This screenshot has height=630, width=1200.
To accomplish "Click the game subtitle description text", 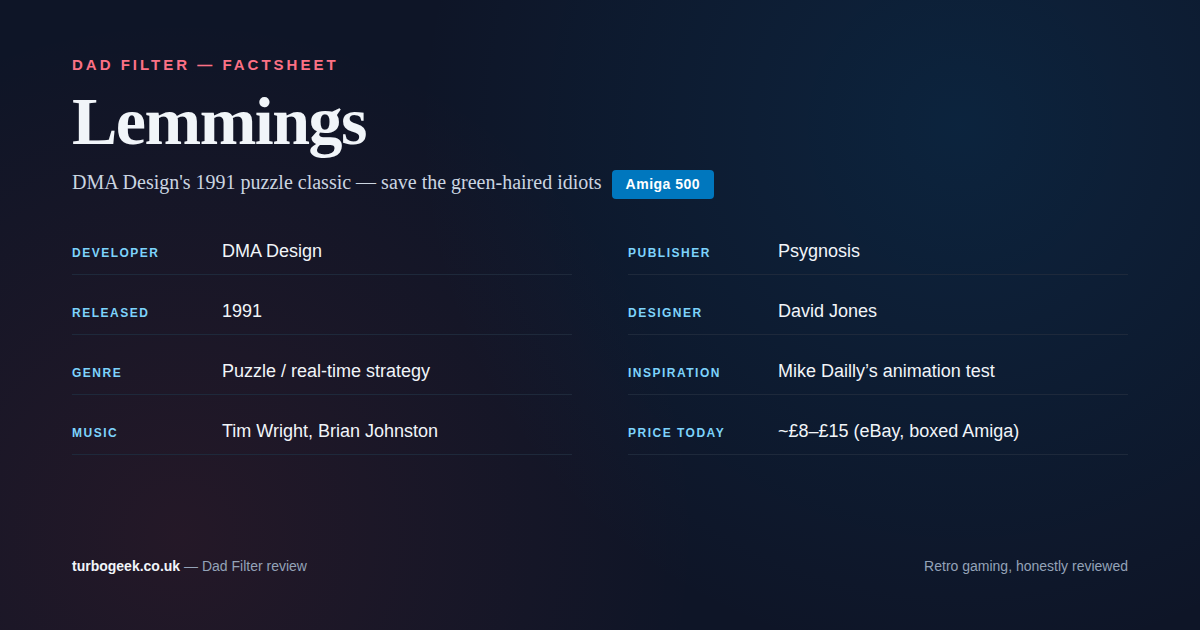I will tap(336, 183).
